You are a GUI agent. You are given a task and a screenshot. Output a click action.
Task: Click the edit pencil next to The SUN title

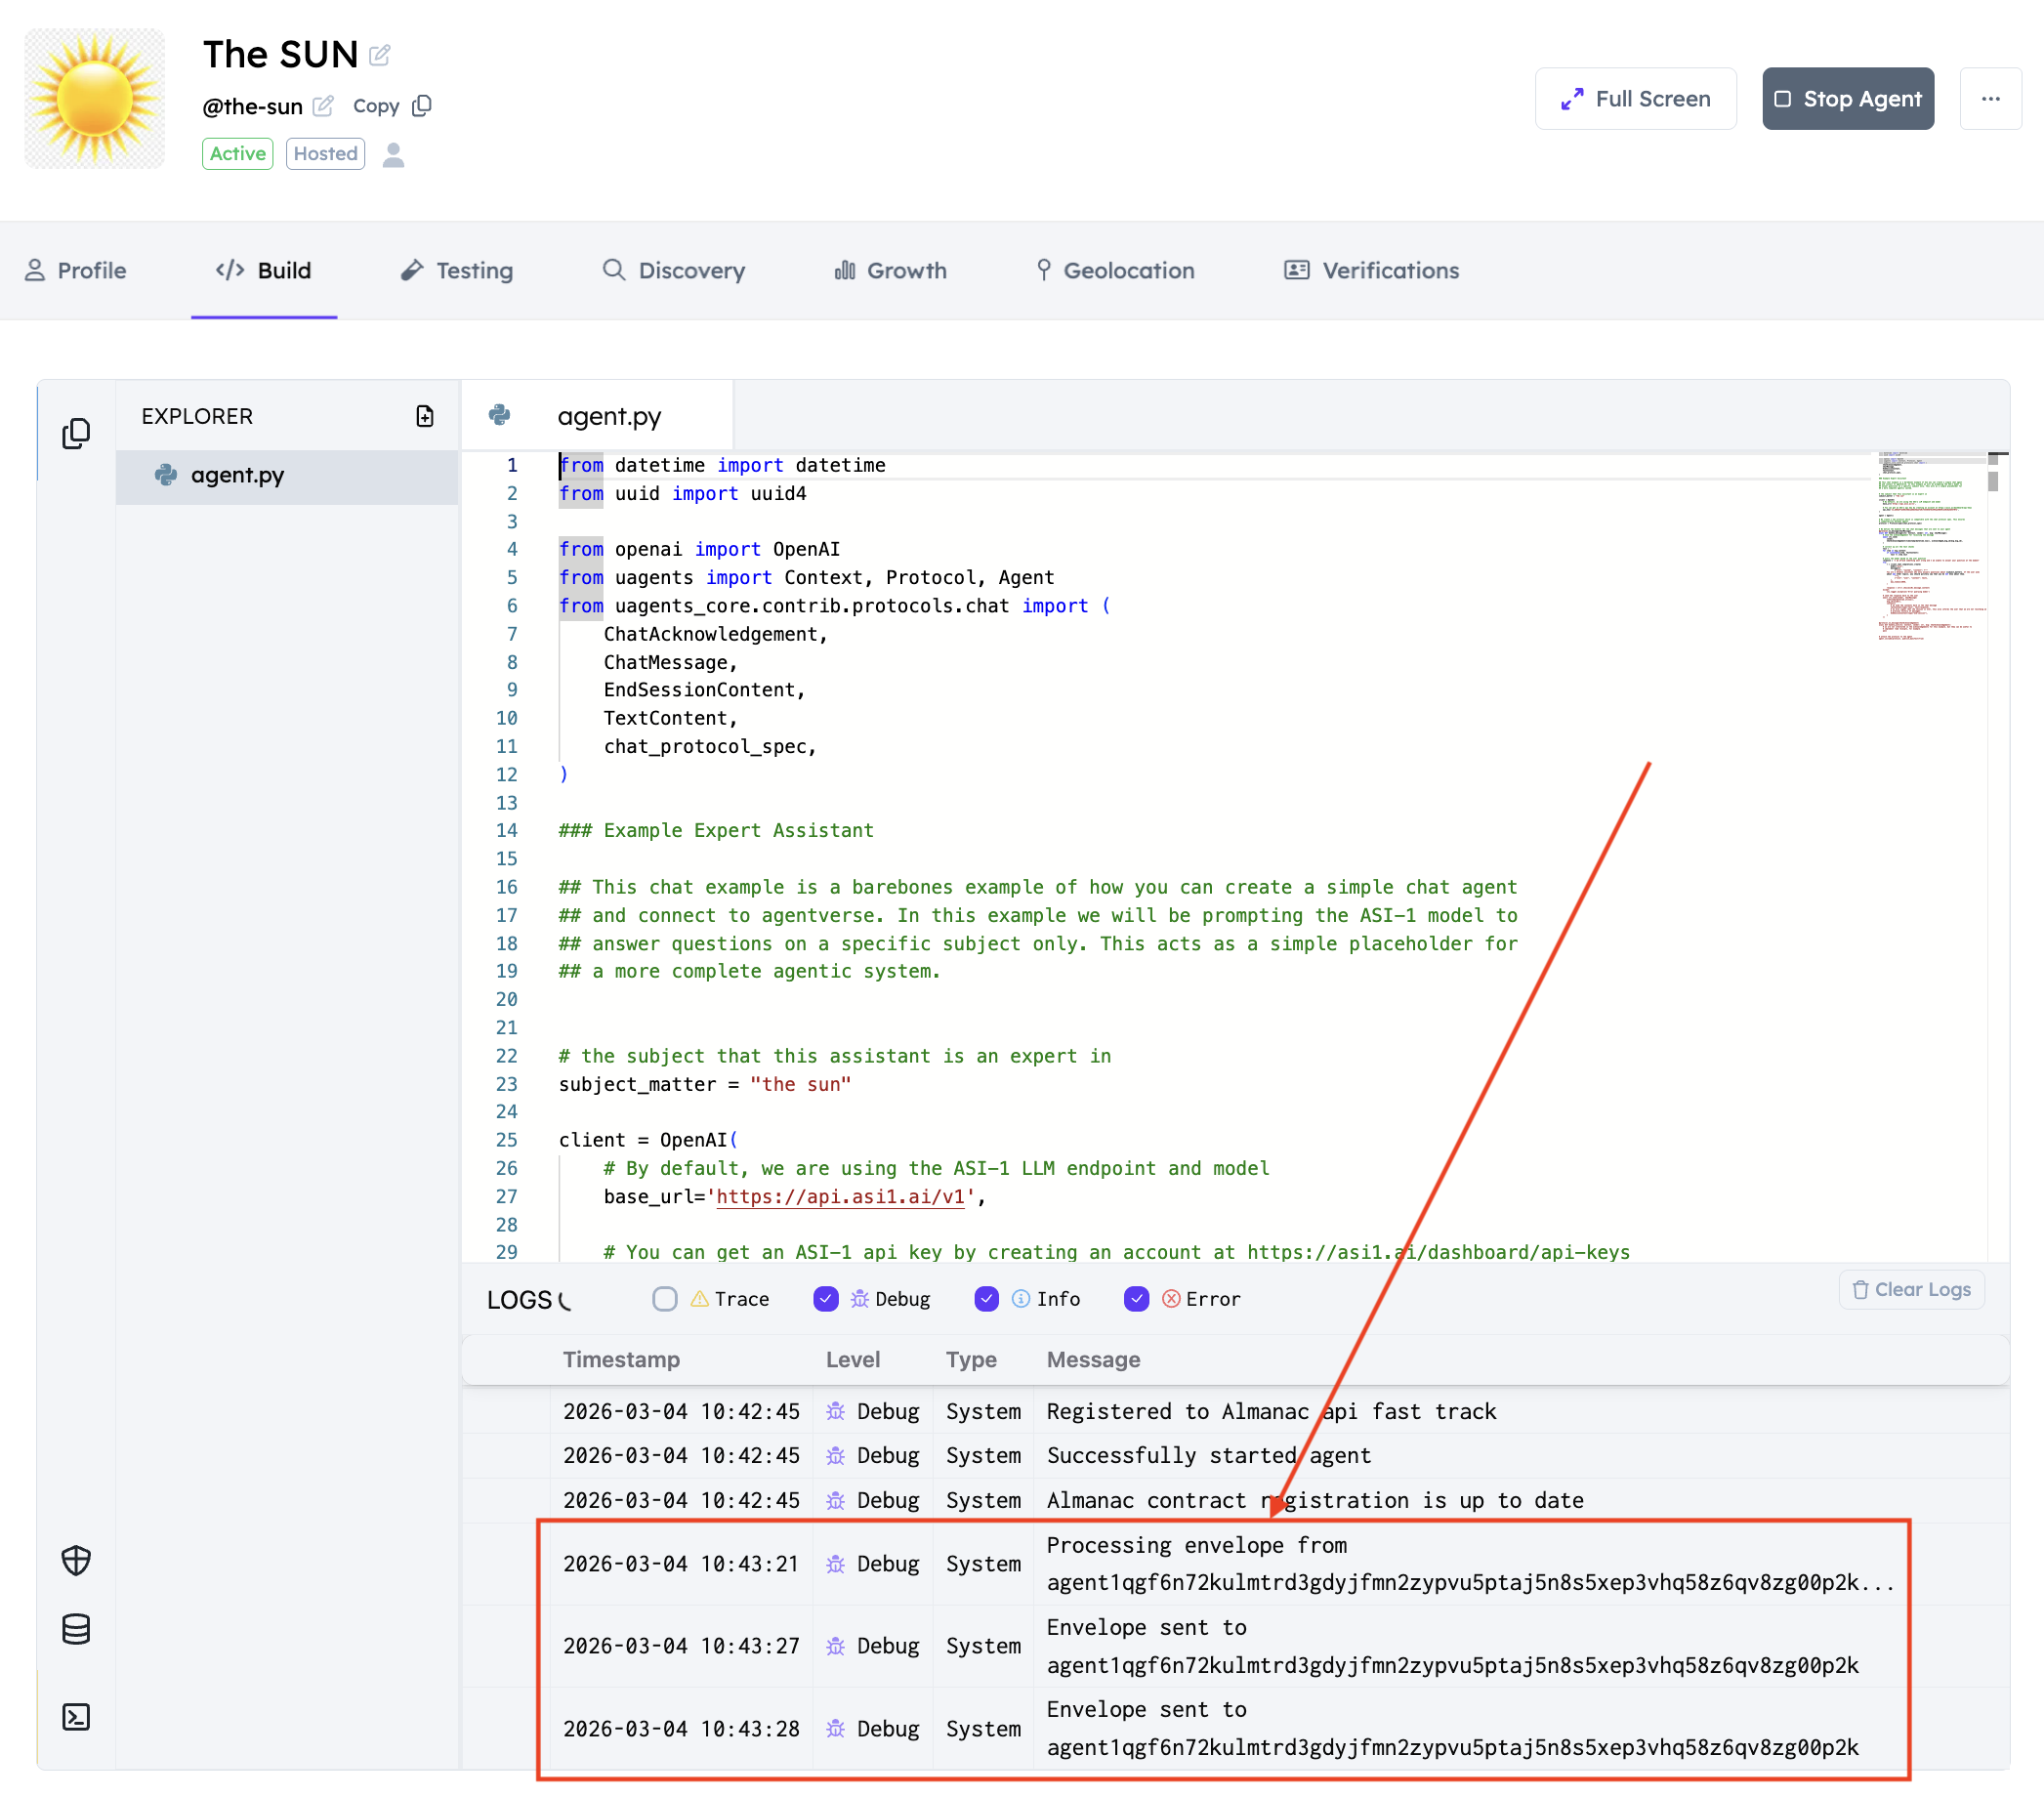[380, 55]
